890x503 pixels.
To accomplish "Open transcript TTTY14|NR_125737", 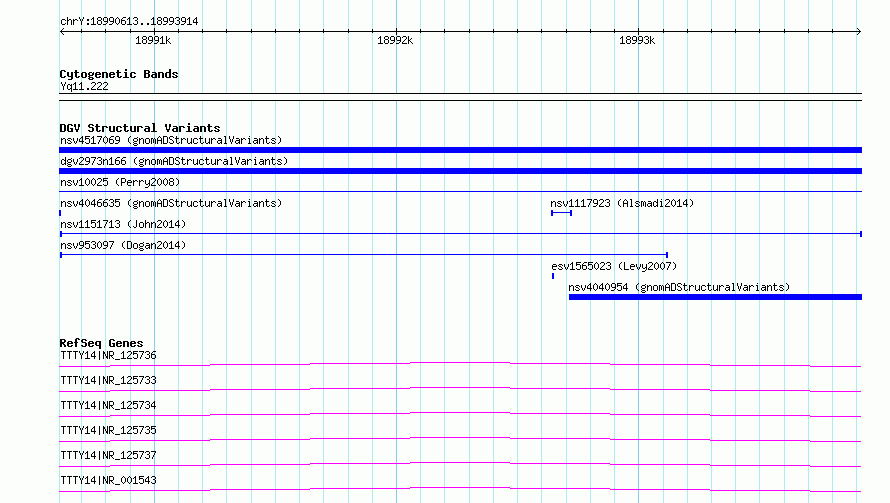I will point(108,455).
